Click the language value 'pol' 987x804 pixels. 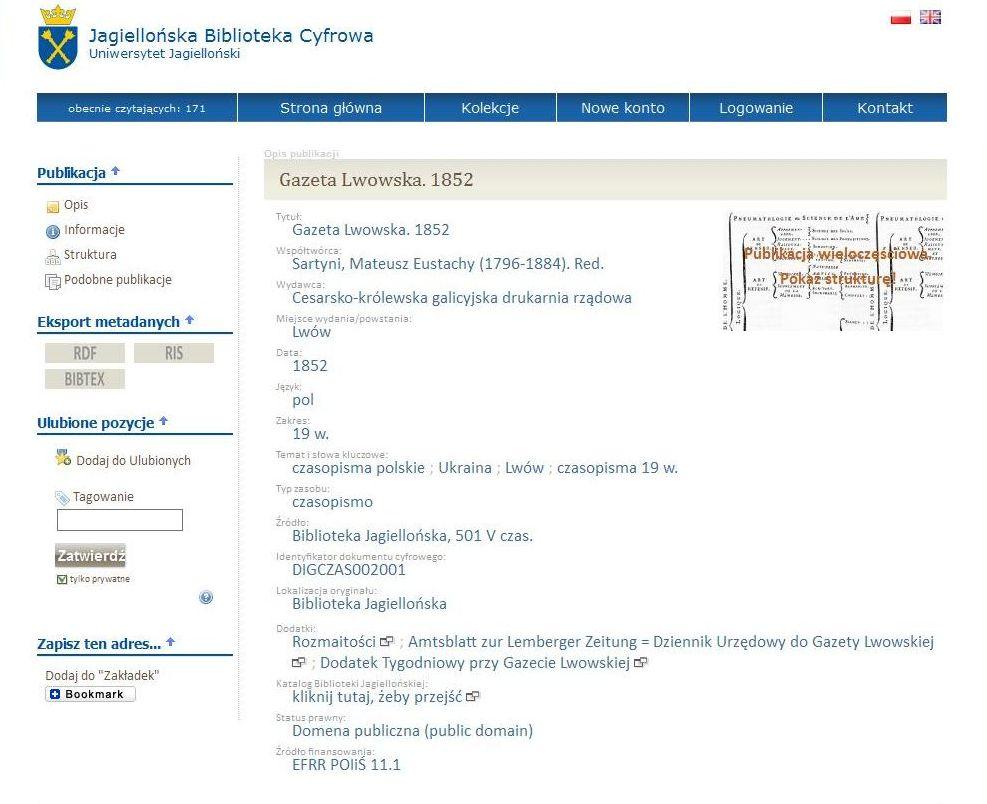pyautogui.click(x=303, y=400)
